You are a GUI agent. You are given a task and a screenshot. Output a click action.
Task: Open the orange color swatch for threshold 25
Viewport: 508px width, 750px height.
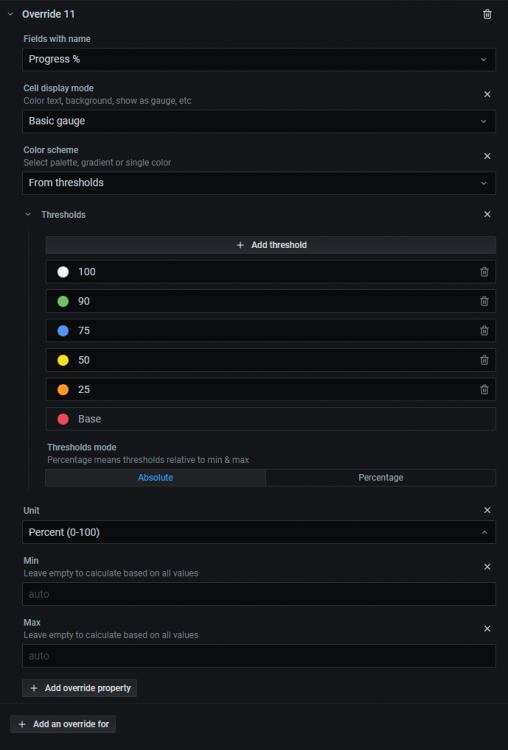(x=63, y=390)
